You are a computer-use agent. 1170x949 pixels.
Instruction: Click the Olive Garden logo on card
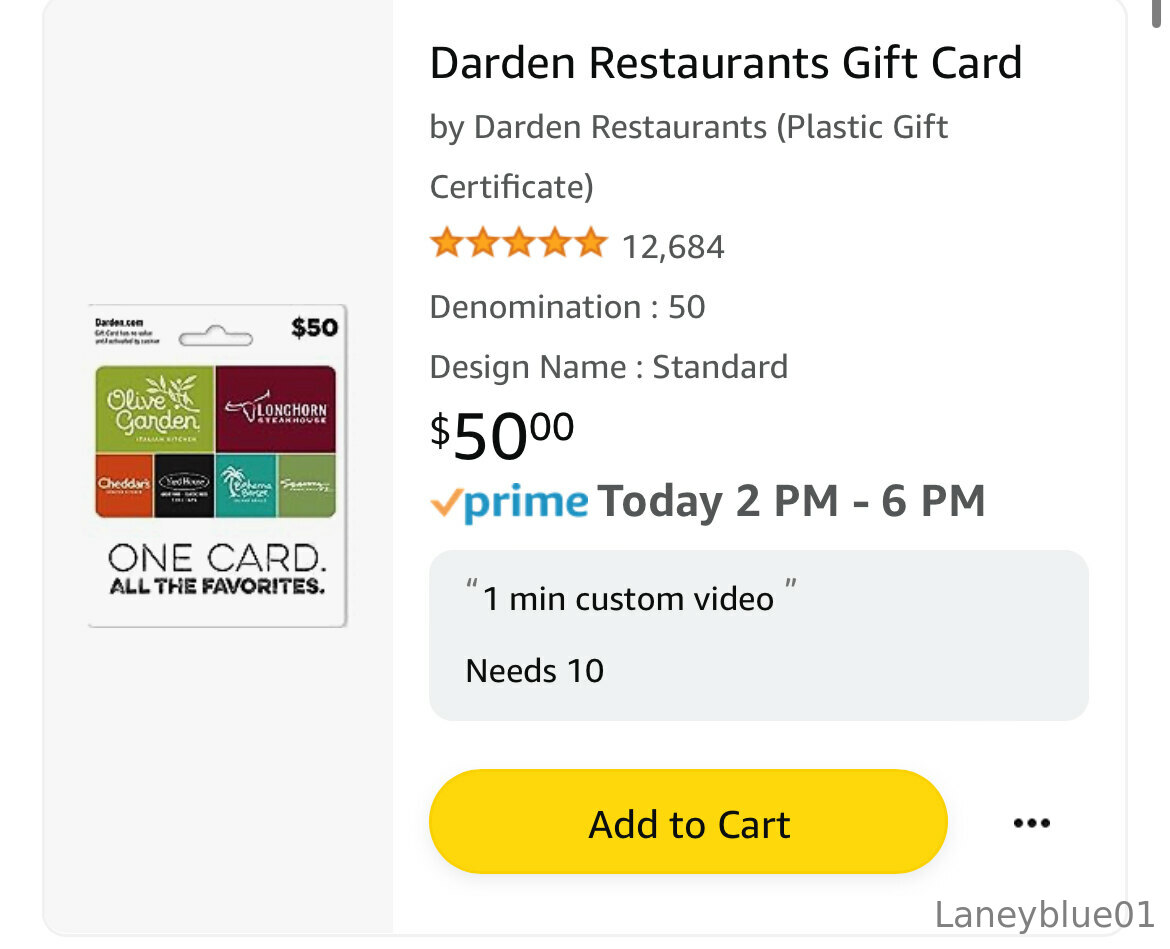155,409
